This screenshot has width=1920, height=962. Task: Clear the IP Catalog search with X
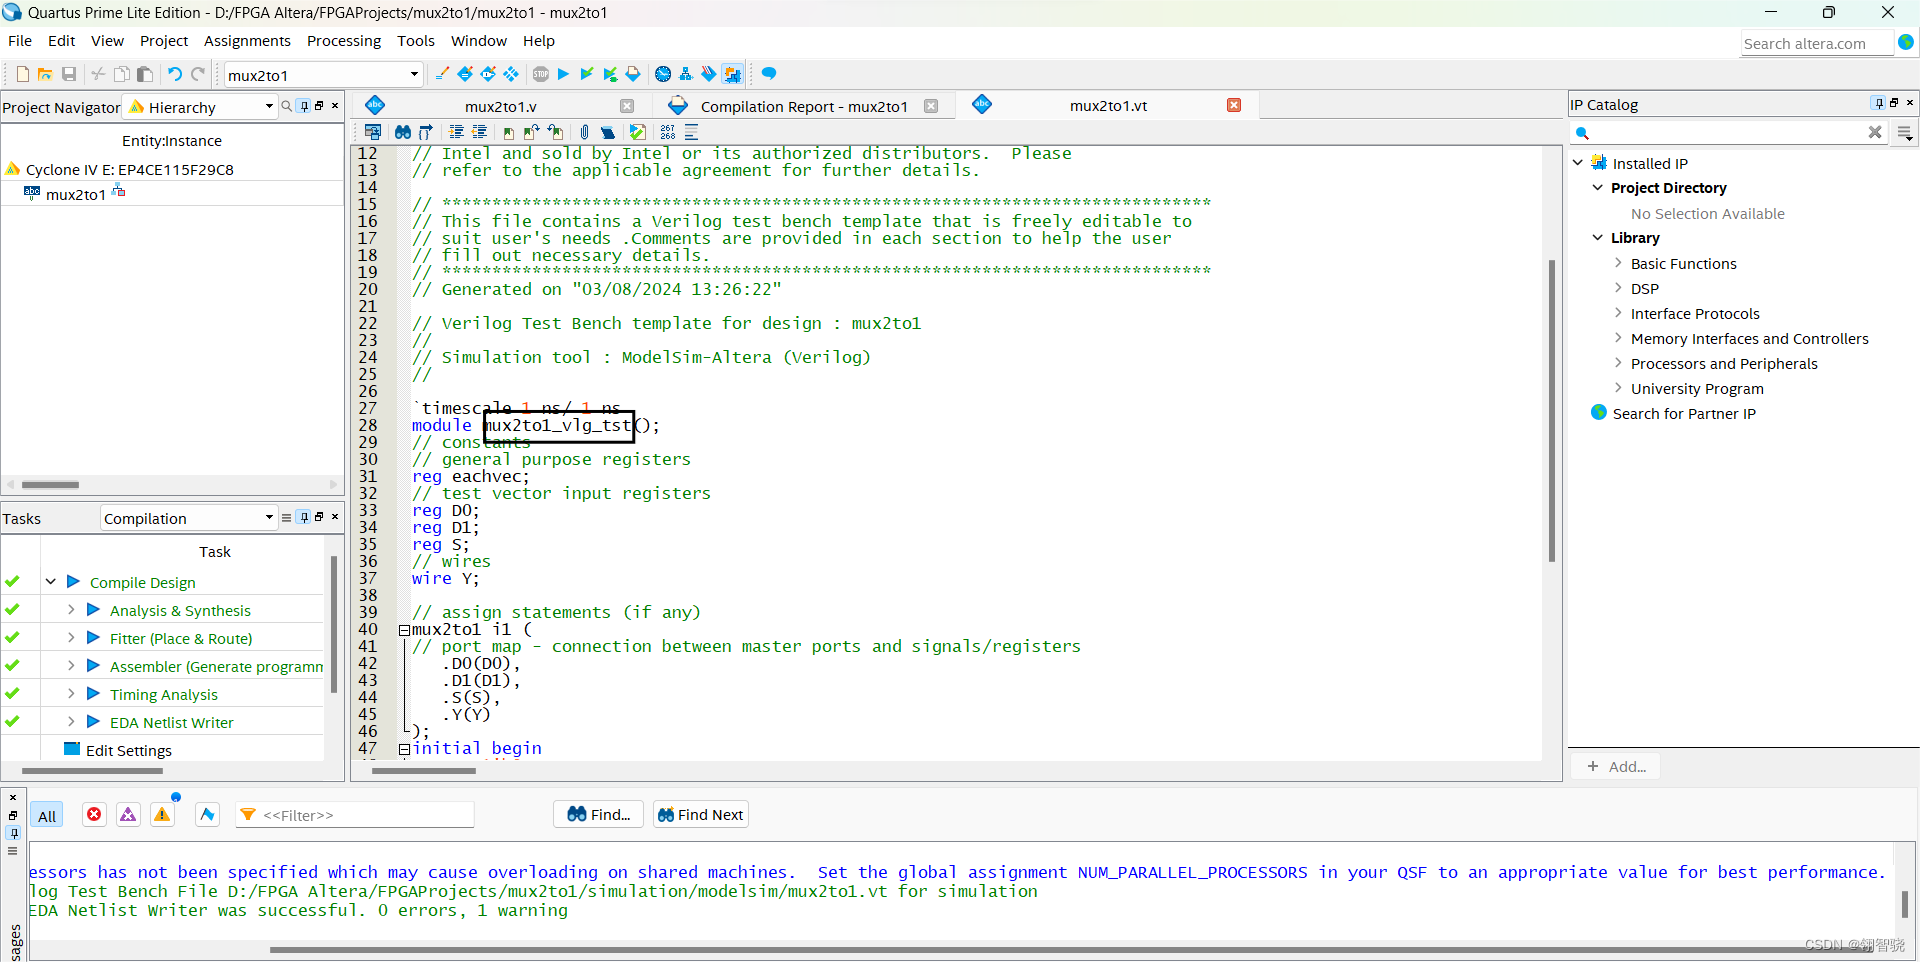tap(1875, 132)
